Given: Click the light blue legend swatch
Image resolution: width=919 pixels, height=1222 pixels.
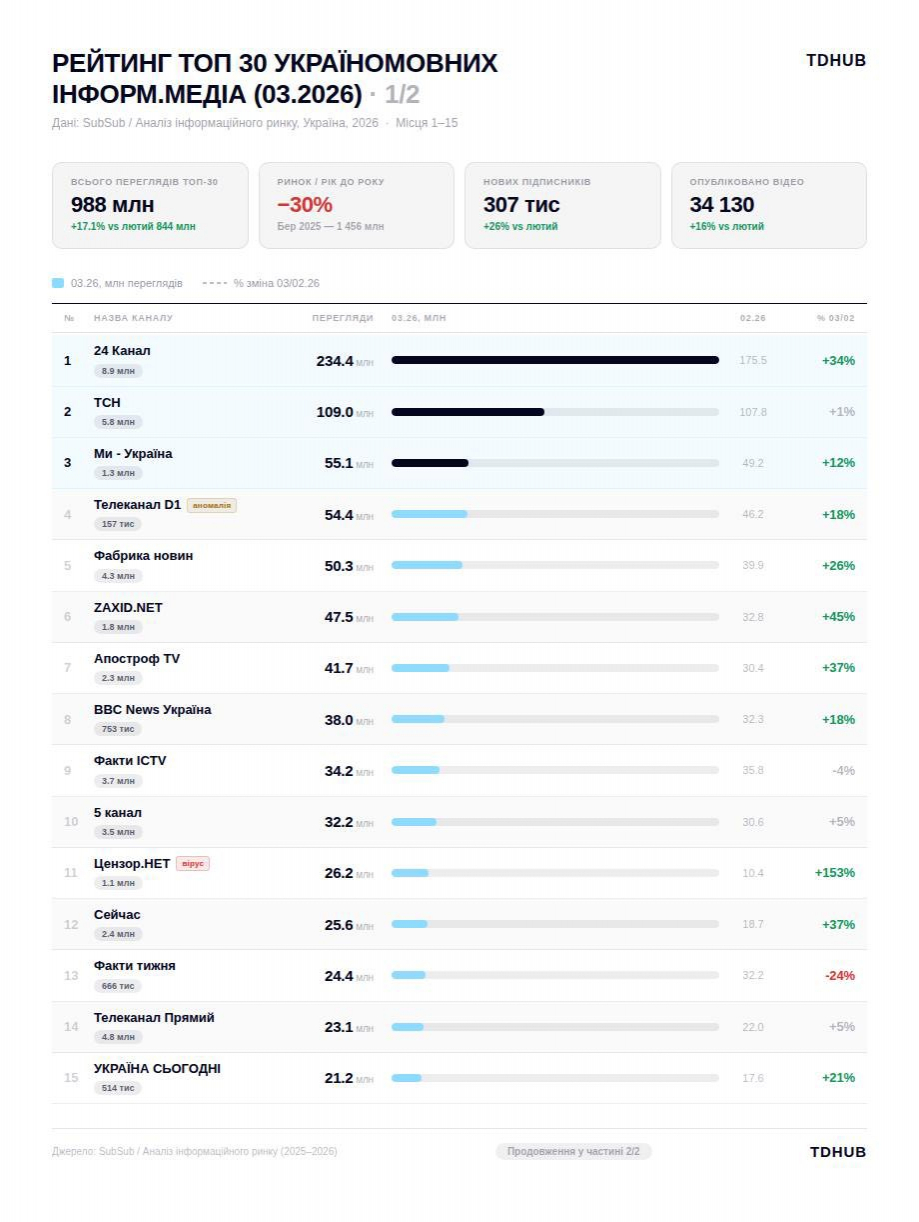Looking at the screenshot, I should click(58, 283).
